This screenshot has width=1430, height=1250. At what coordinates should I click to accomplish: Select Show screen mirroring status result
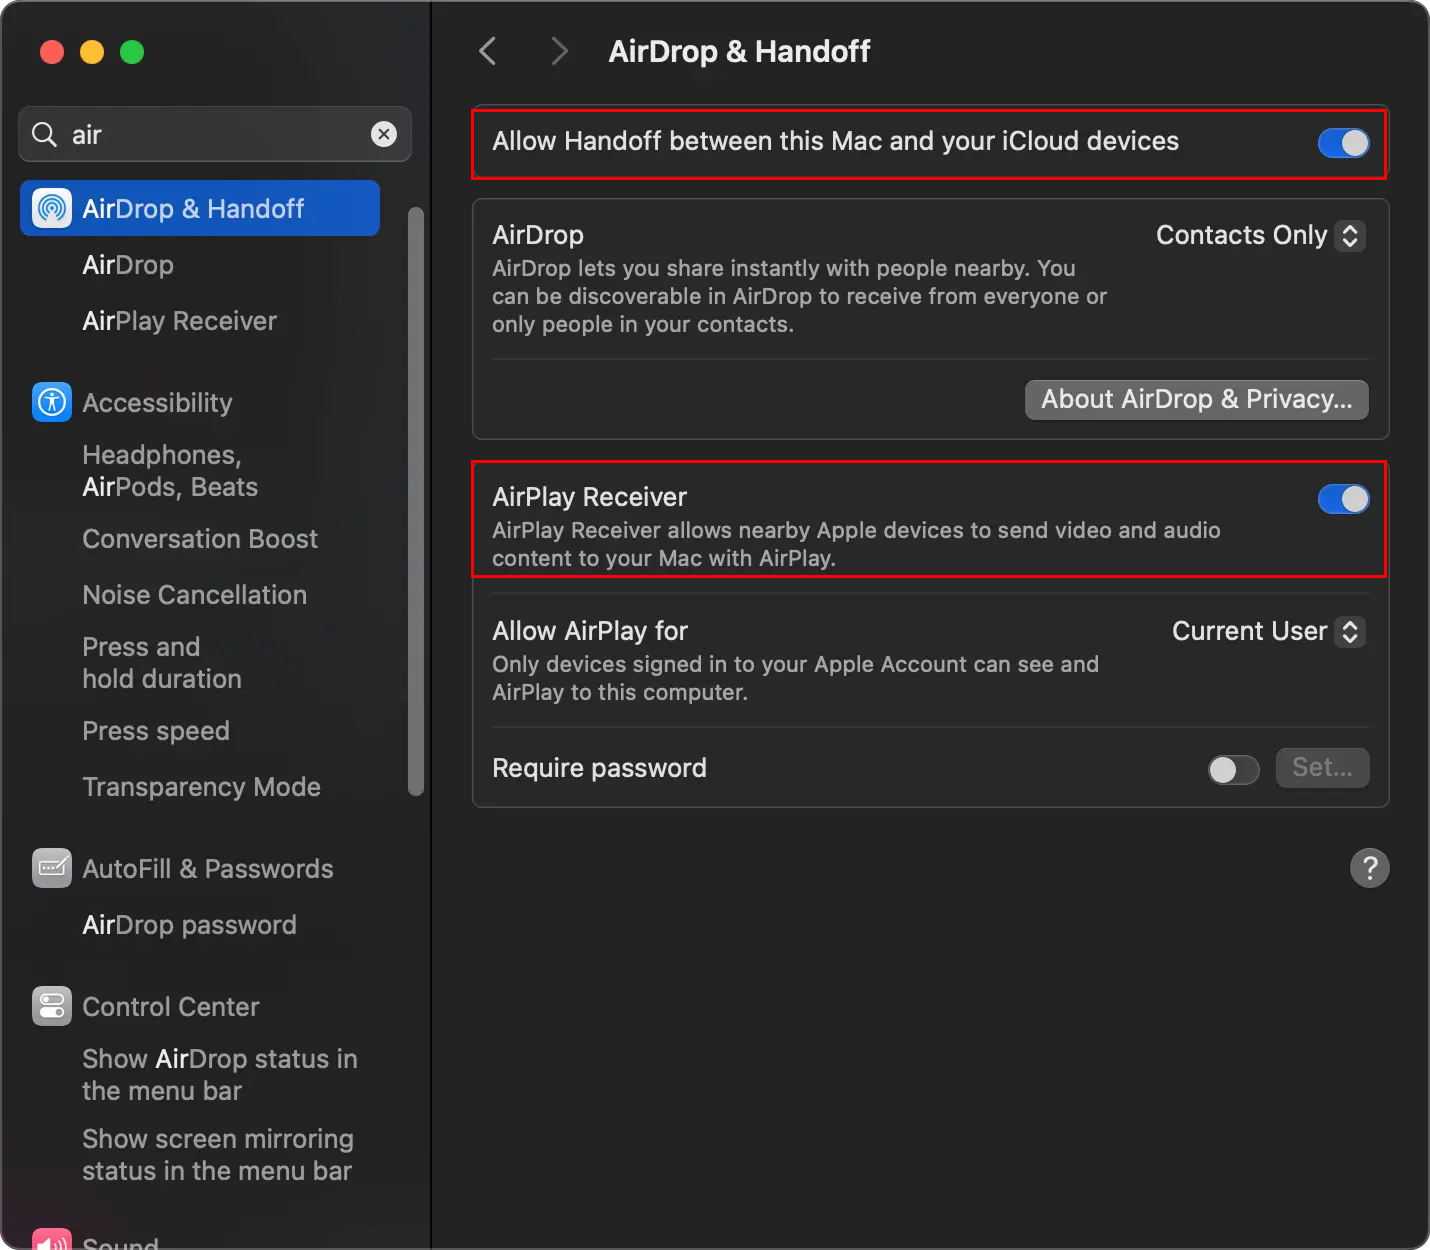218,1155
